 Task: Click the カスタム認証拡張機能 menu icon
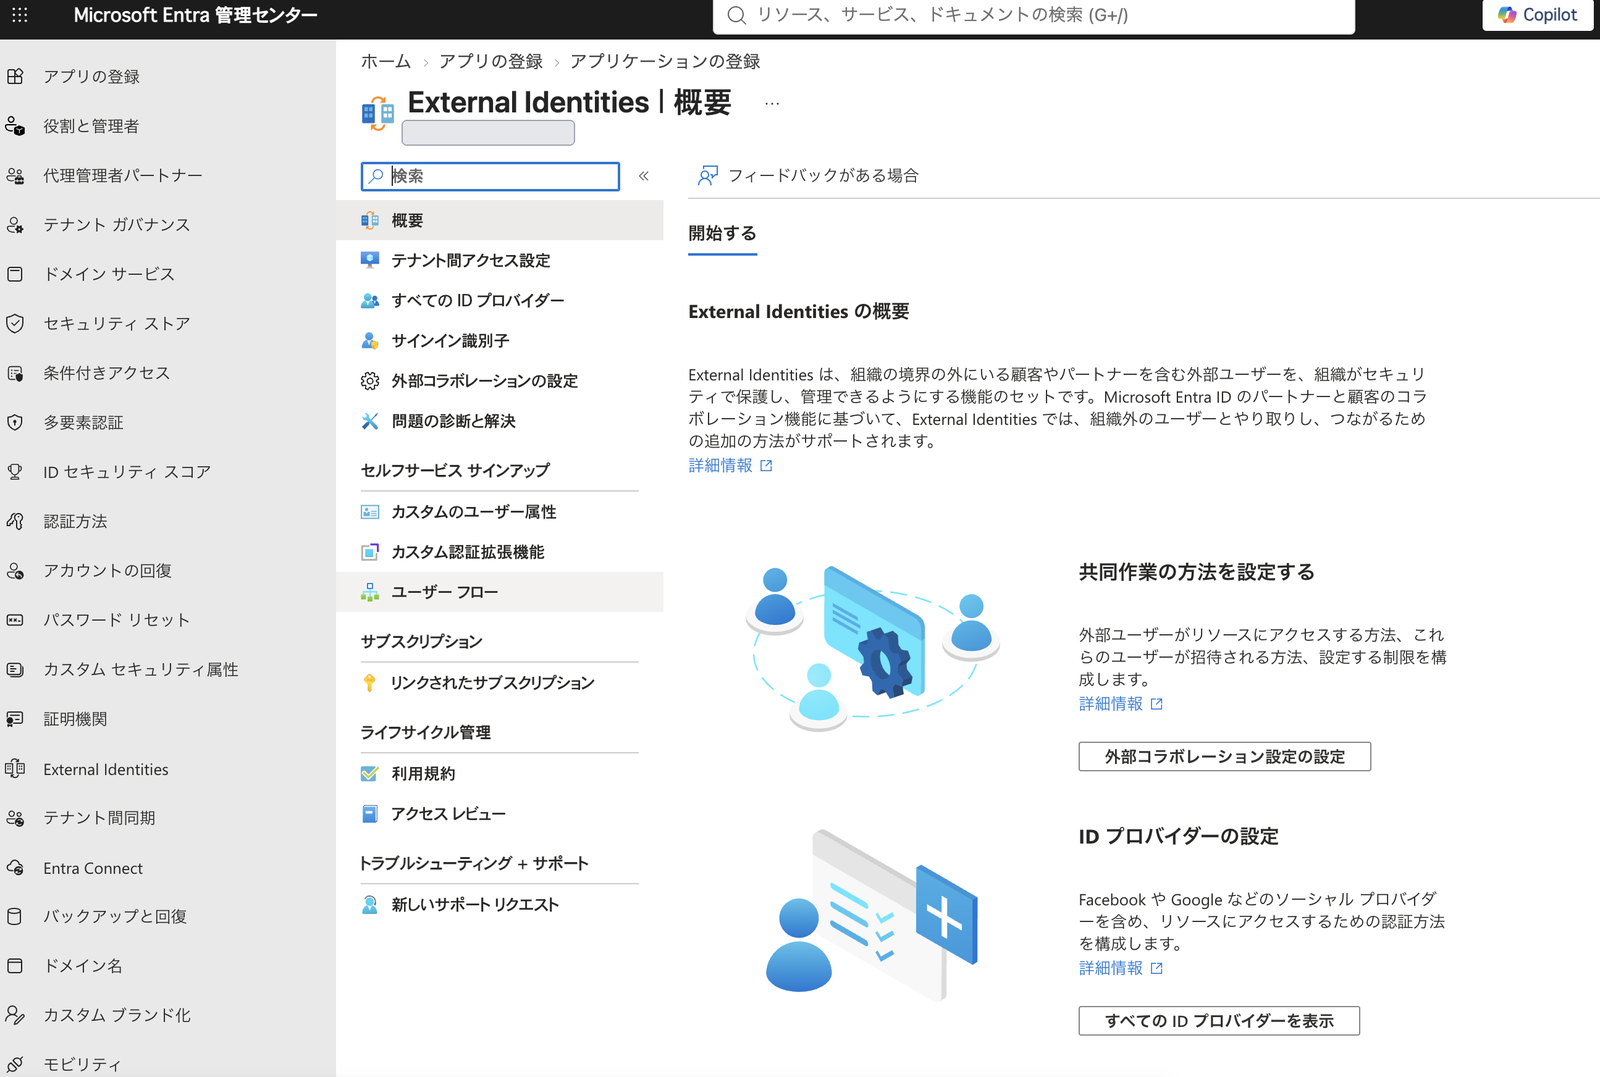[x=370, y=552]
